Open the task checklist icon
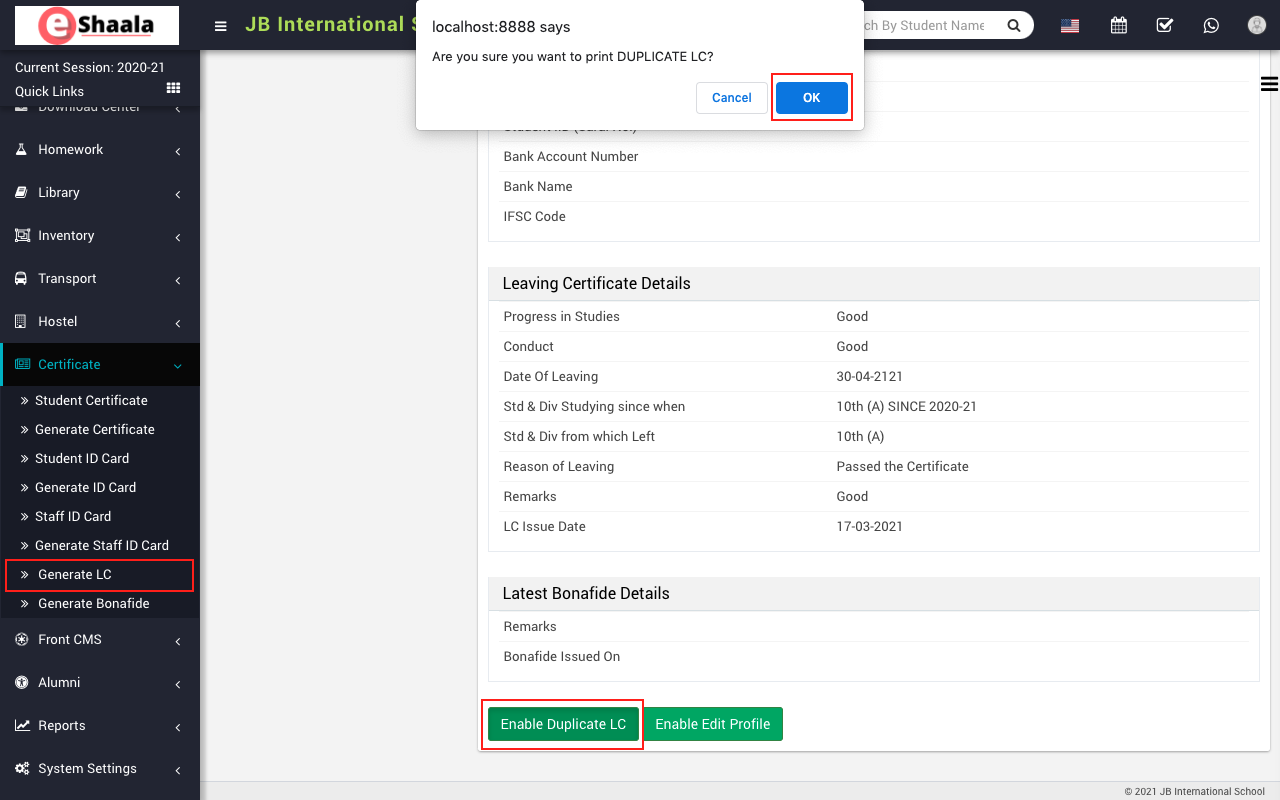Viewport: 1280px width, 800px height. [x=1165, y=26]
